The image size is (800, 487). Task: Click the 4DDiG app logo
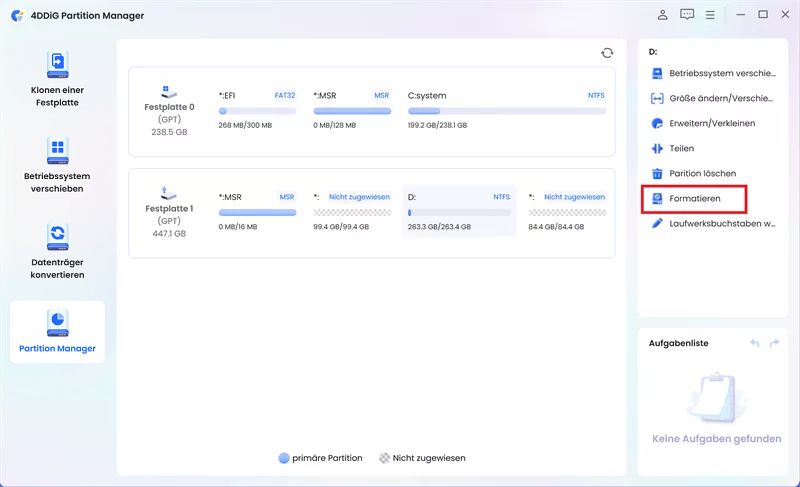[17, 15]
